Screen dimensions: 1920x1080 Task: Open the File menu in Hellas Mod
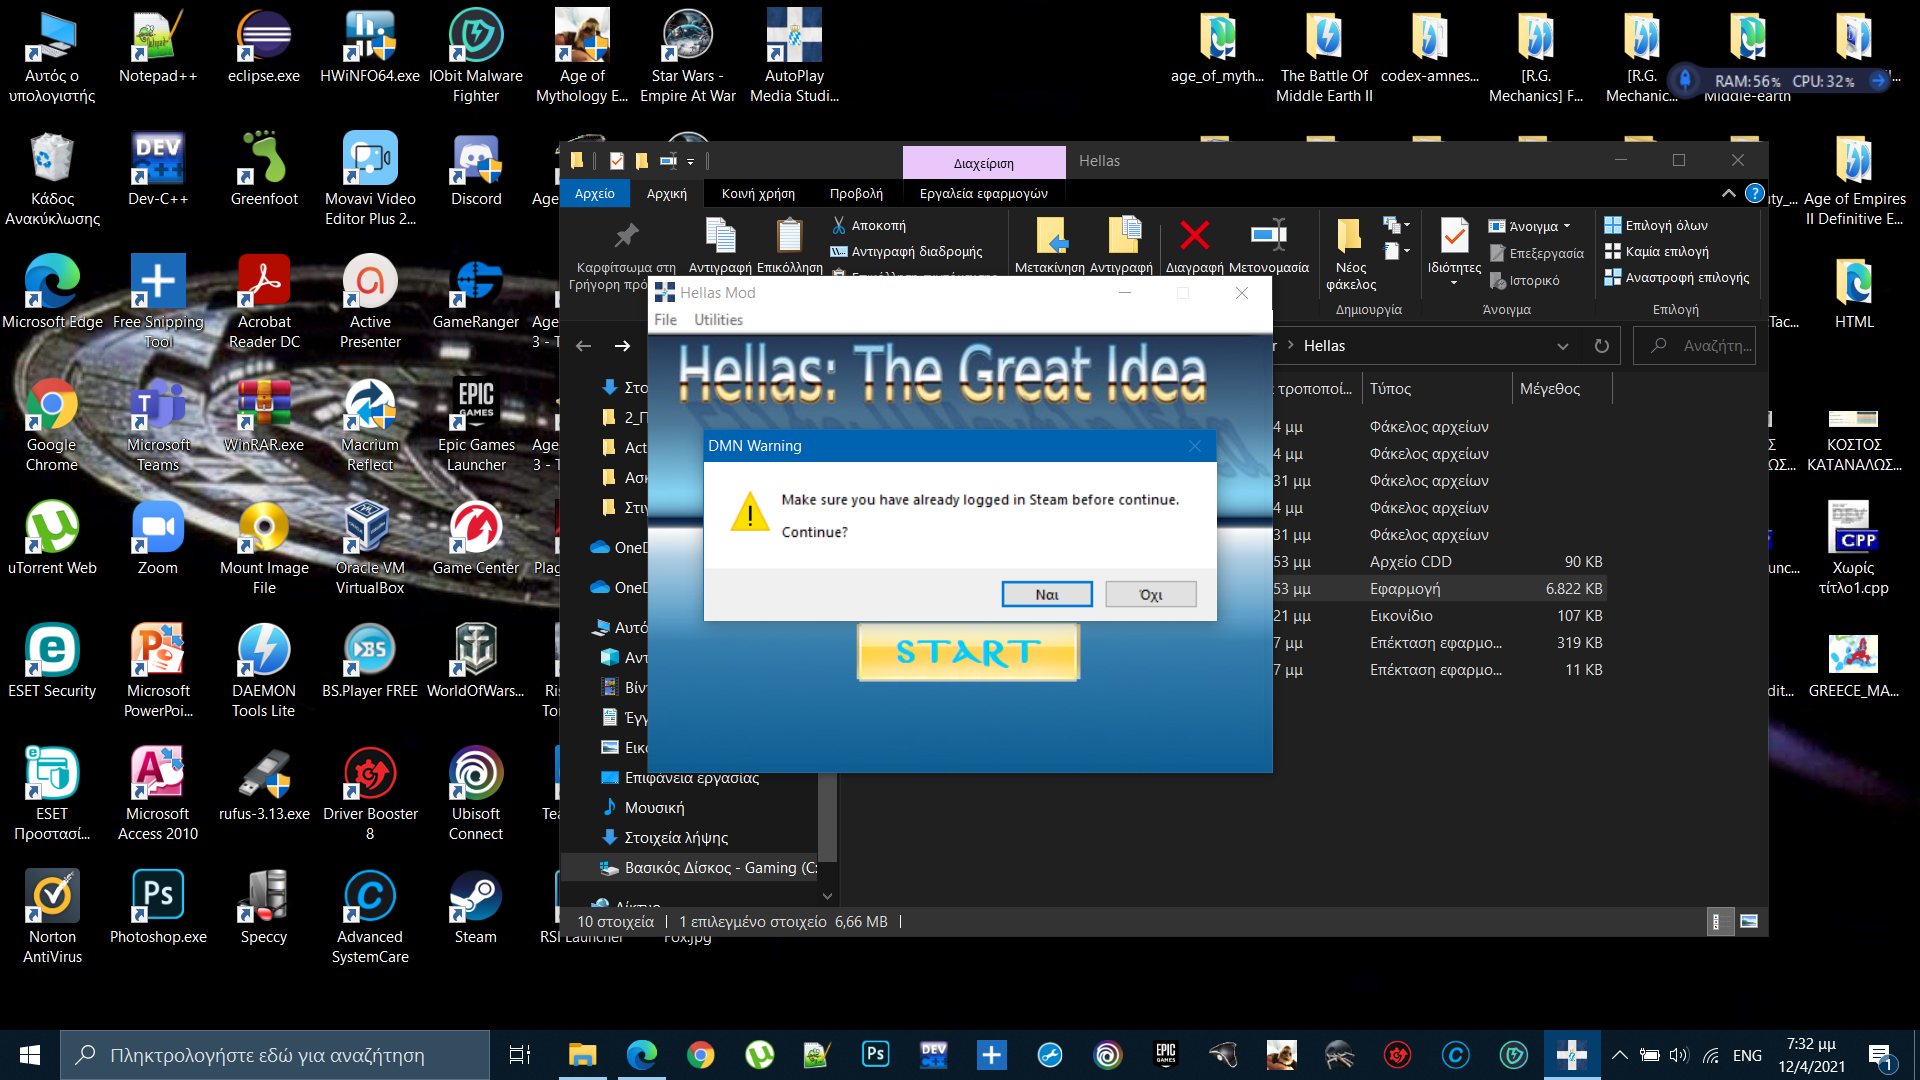click(x=665, y=320)
